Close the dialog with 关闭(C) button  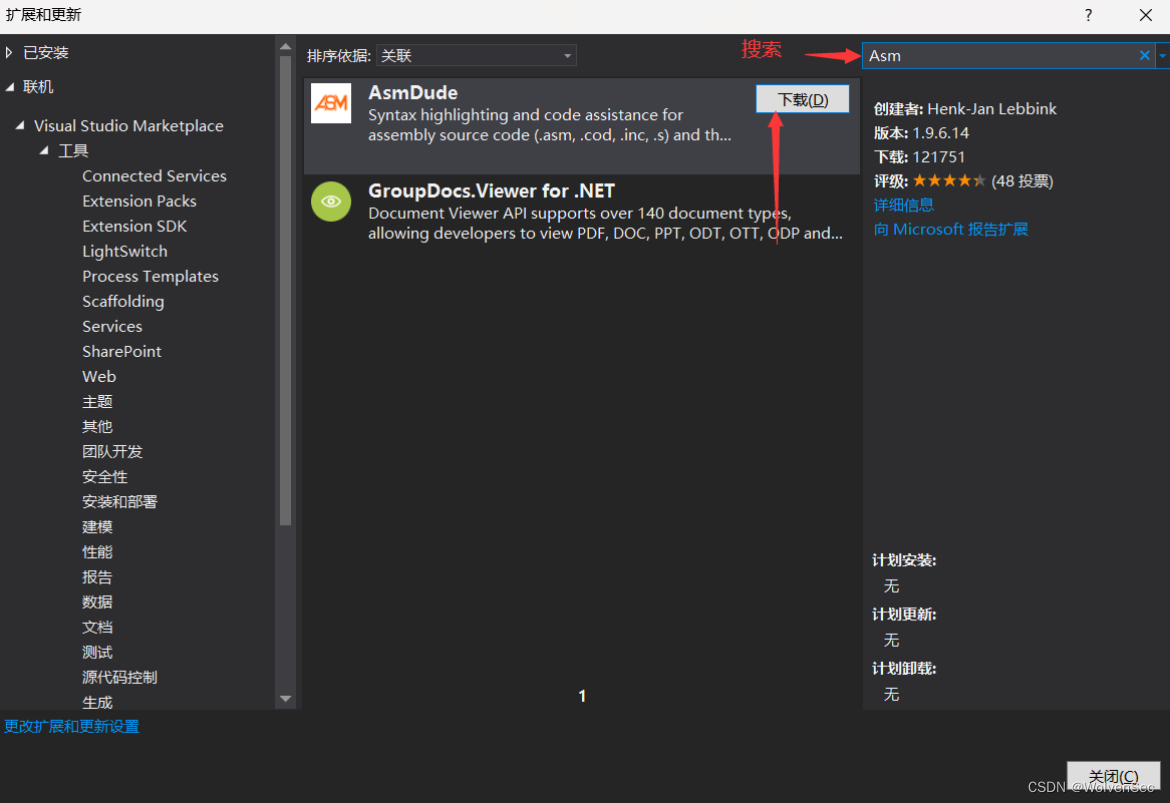(1113, 776)
